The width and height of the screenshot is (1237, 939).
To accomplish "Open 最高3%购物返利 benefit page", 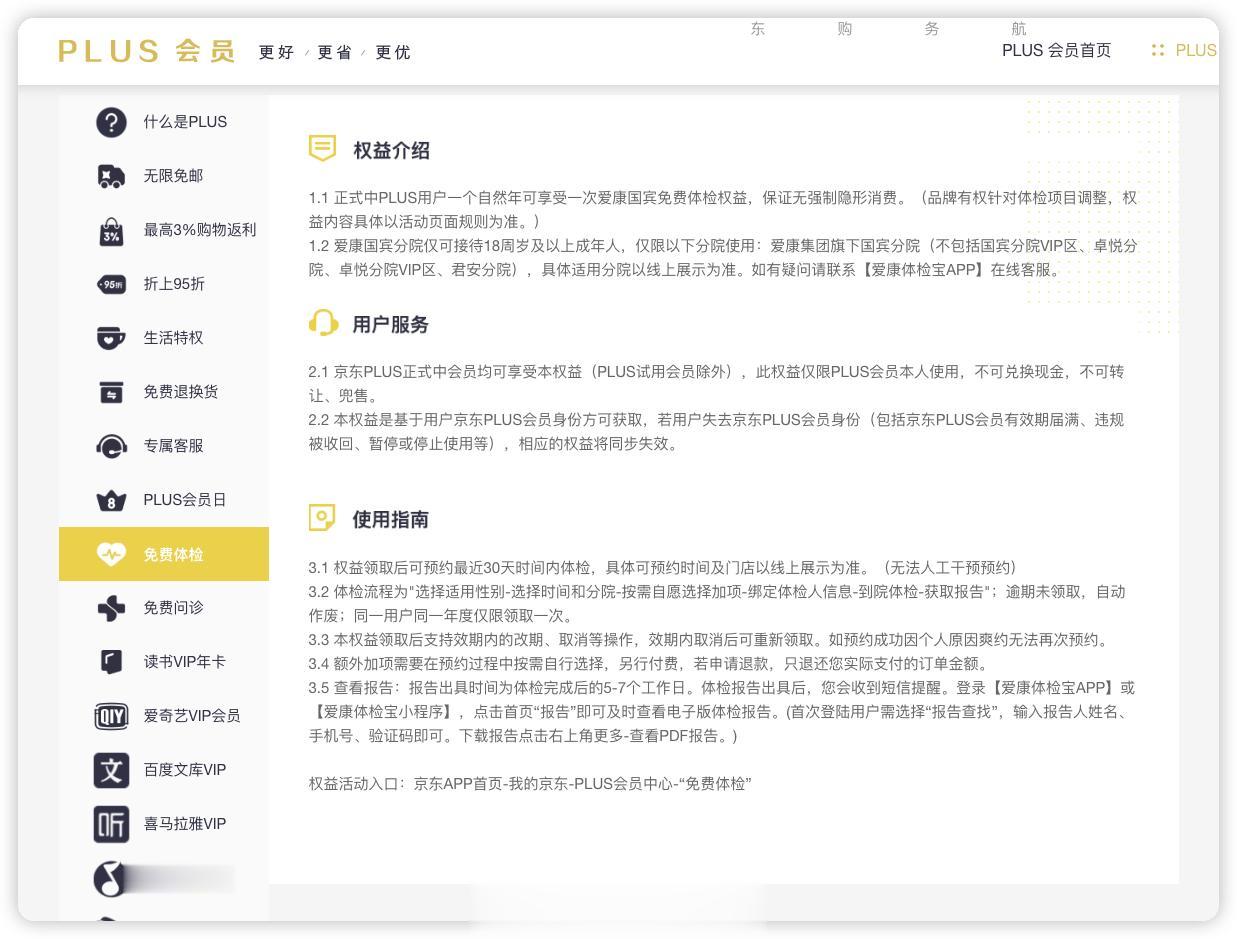I will click(x=164, y=230).
